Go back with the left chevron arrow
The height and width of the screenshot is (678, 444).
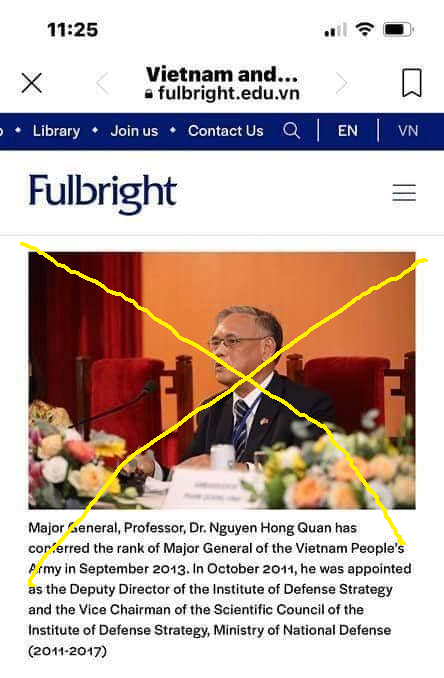[x=103, y=83]
